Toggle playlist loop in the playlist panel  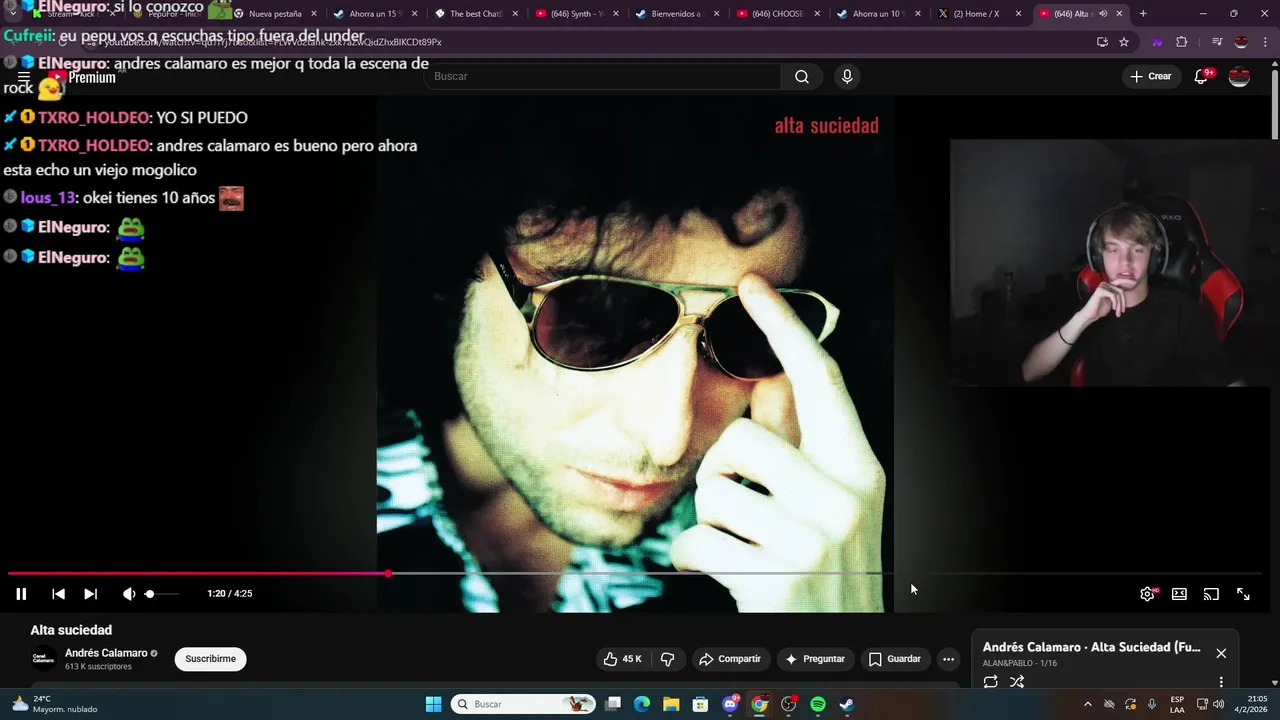(990, 682)
